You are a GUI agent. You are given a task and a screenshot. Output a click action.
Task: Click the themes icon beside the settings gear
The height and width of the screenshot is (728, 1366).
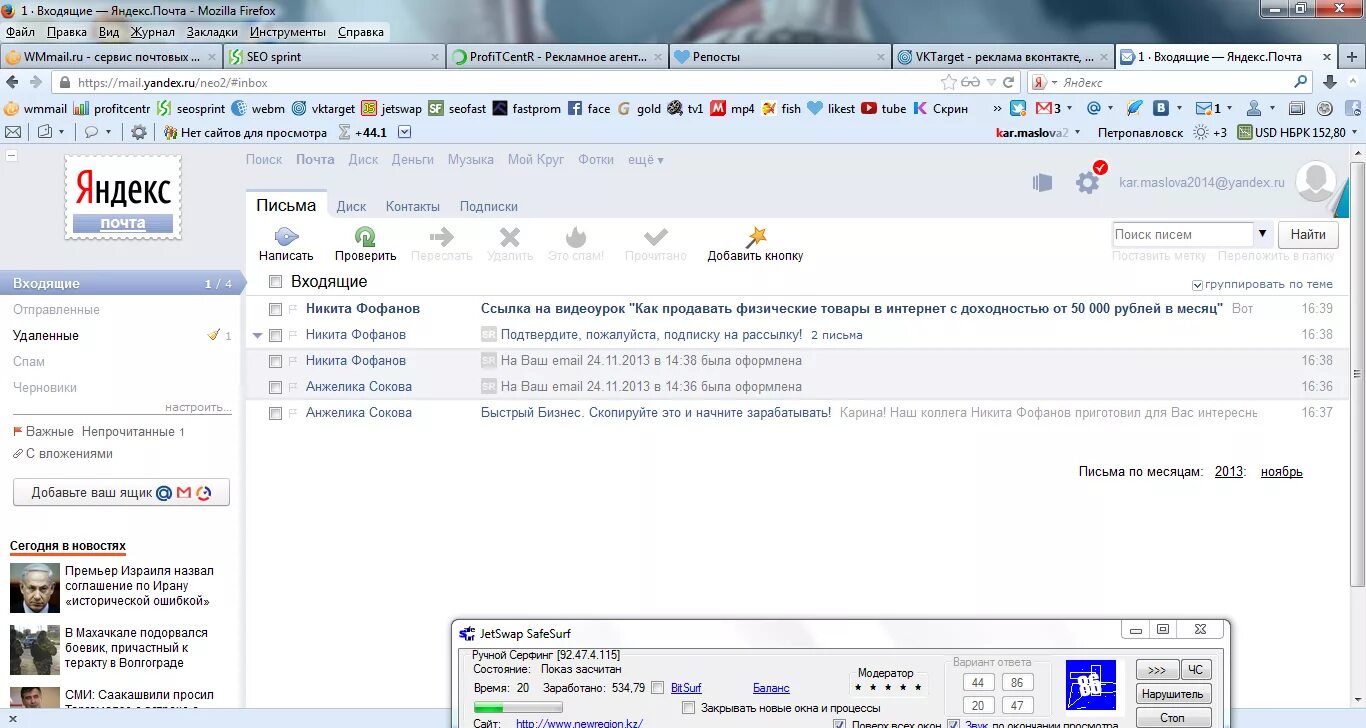coord(1043,182)
